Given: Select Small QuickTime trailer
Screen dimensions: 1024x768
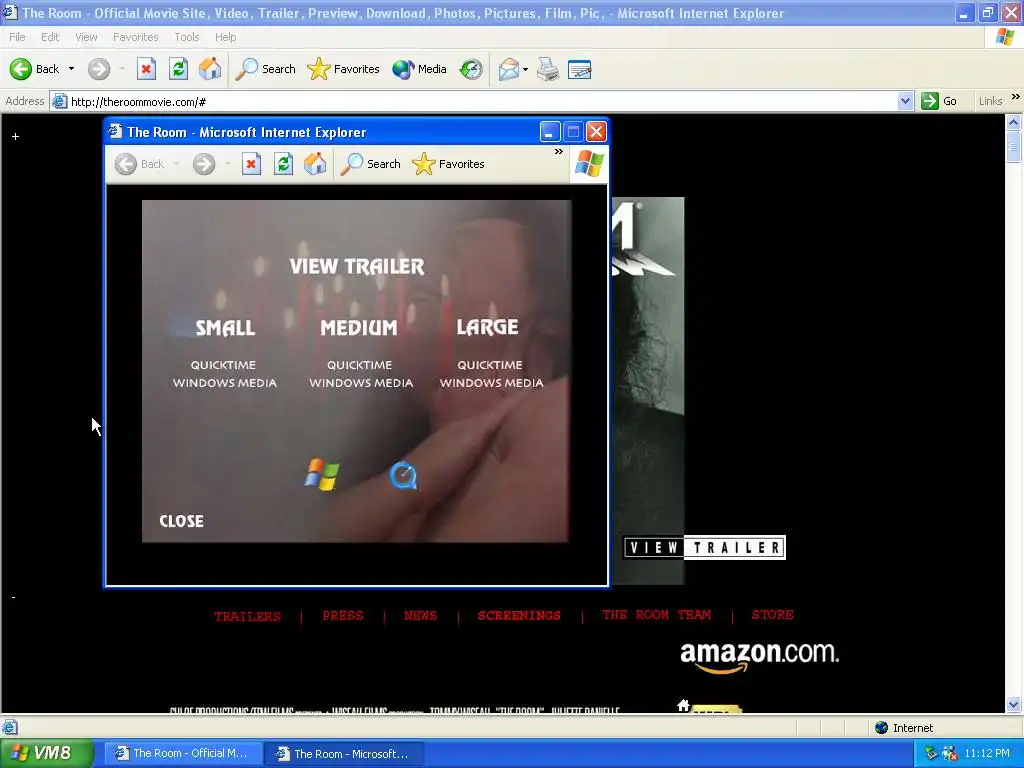Looking at the screenshot, I should (x=223, y=365).
